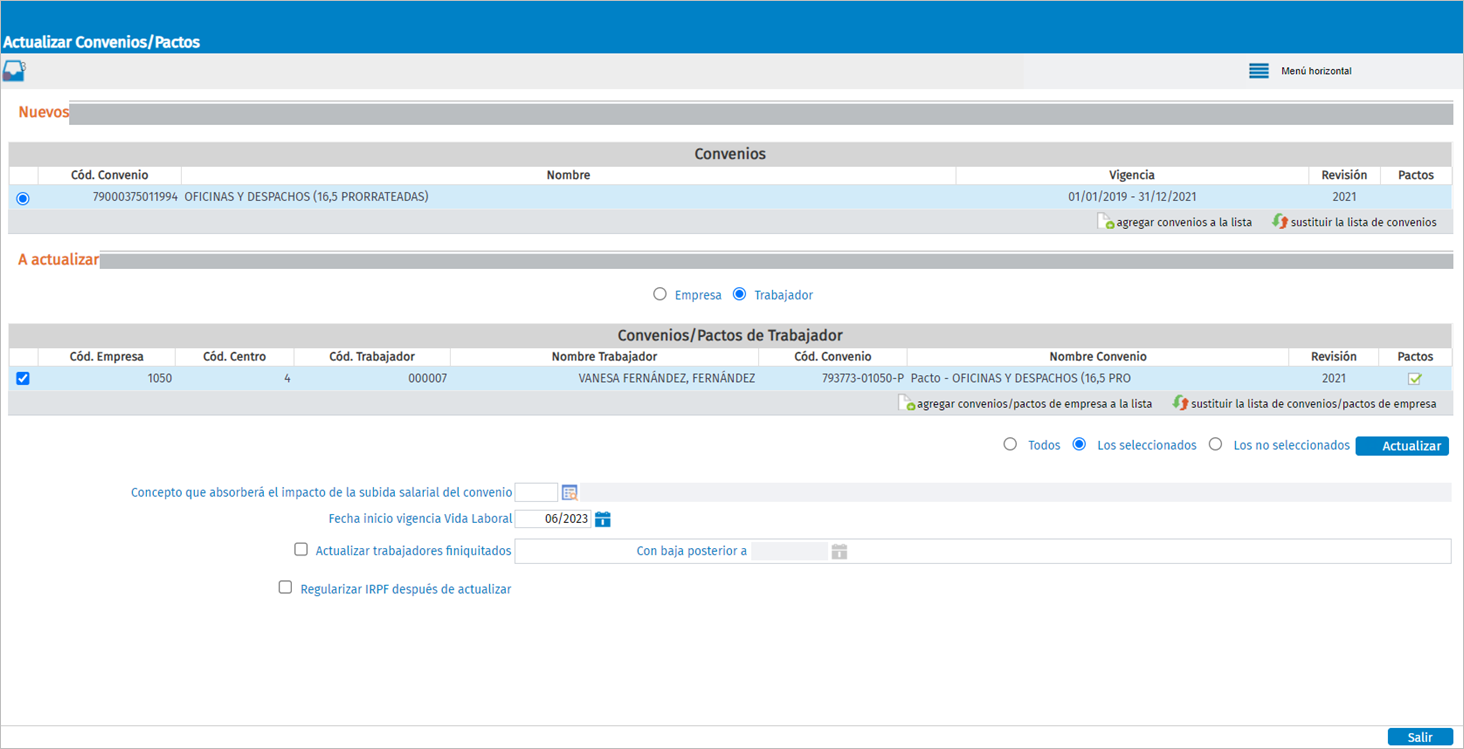This screenshot has width=1464, height=749.
Task: Click the Cód. Empresa column header
Action: 107,357
